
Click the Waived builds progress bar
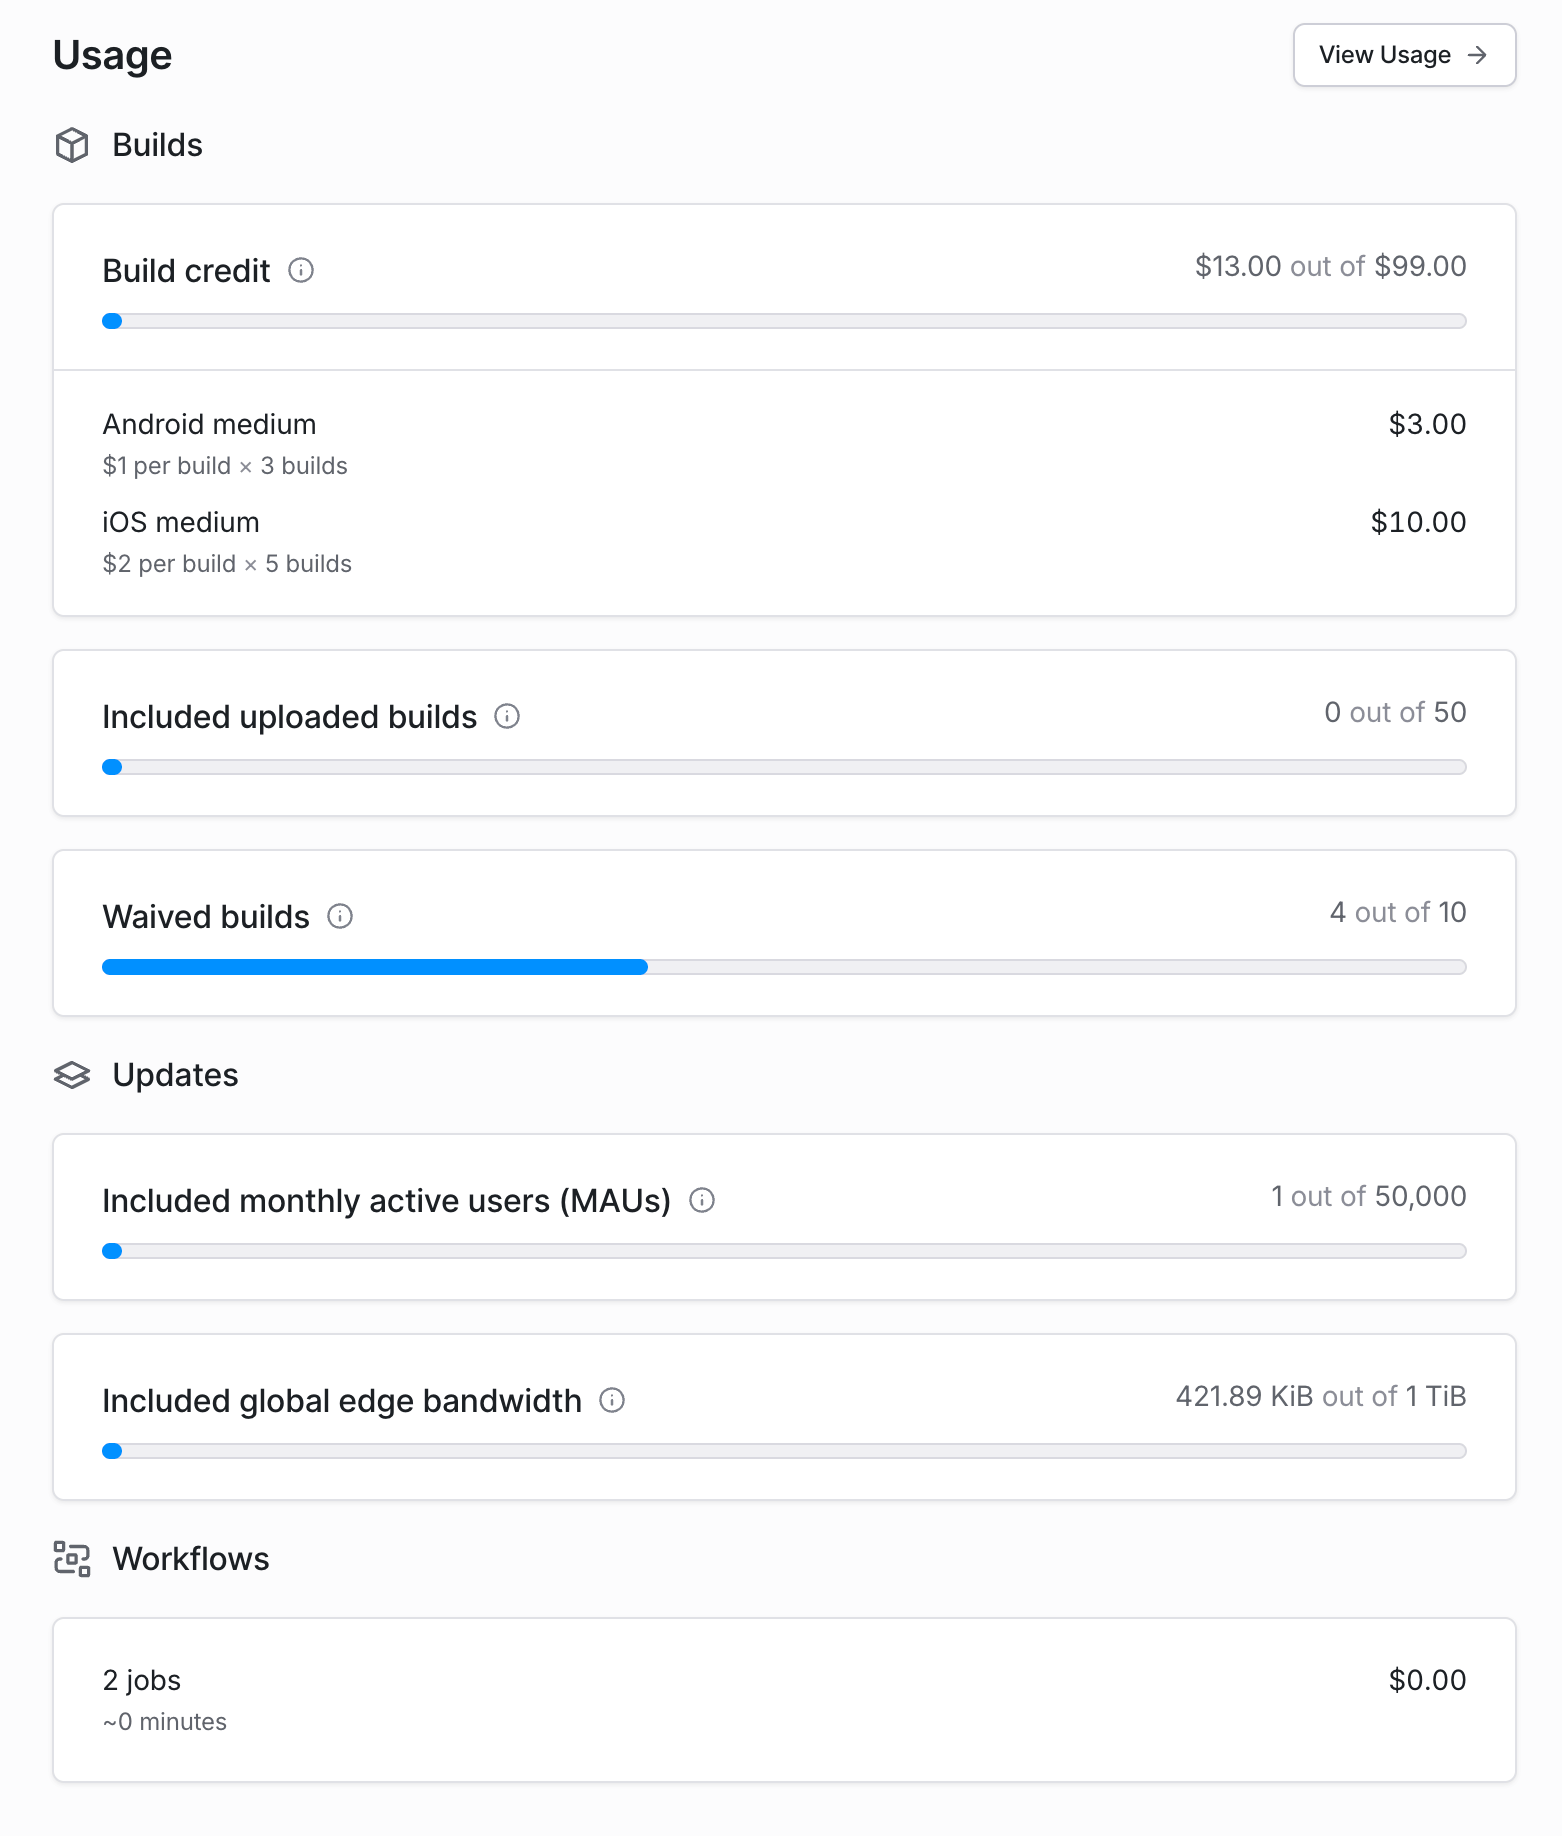[x=784, y=967]
